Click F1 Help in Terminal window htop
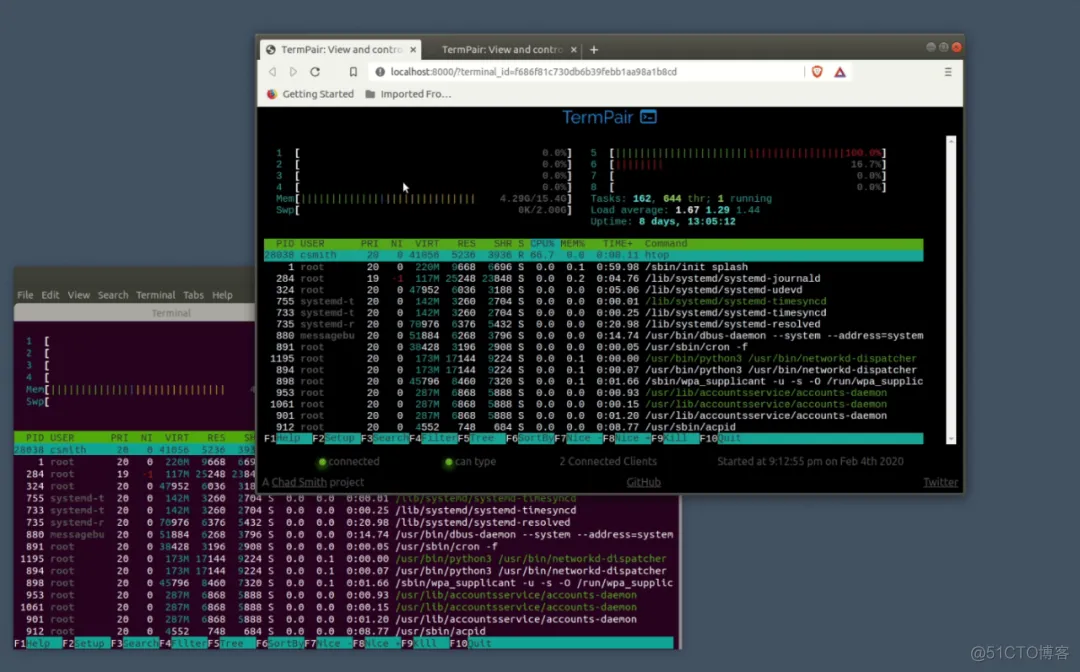Viewport: 1080px width, 672px height. [38, 643]
